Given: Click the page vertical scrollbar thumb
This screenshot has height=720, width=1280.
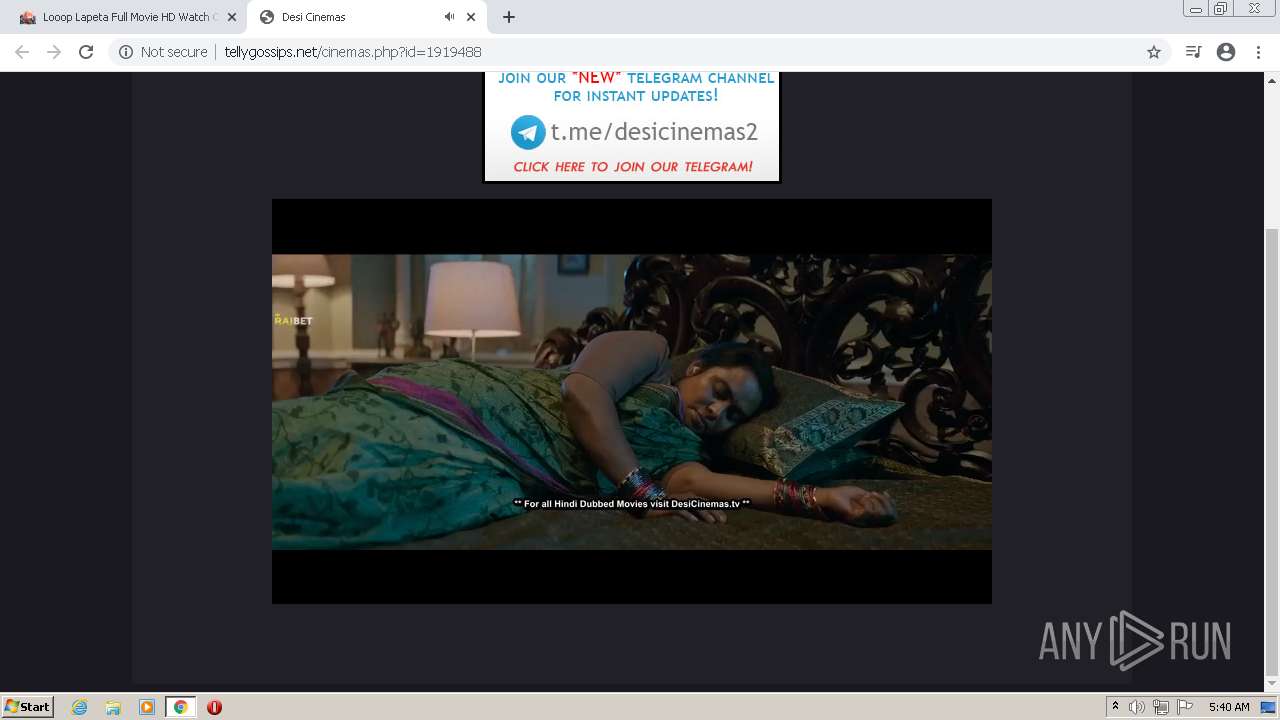Looking at the screenshot, I should pos(1272,452).
